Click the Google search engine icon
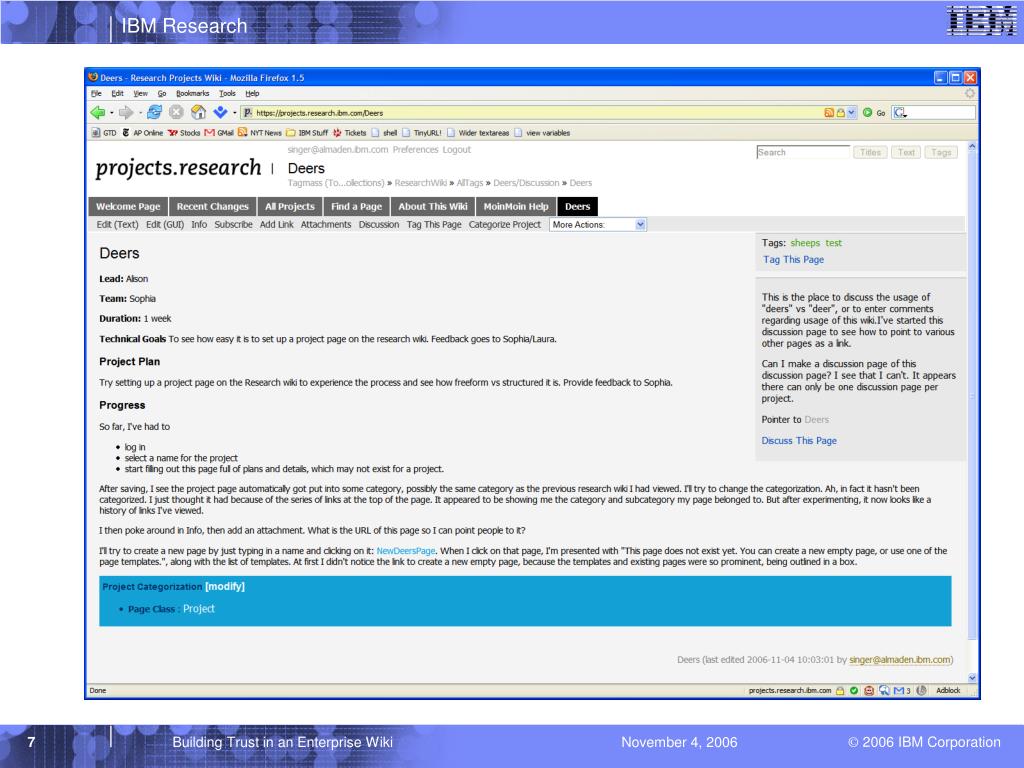Image resolution: width=1024 pixels, height=768 pixels. click(899, 112)
